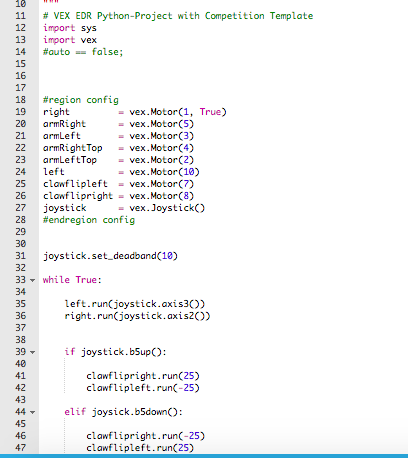Click 'clawflipleft.run(-25)' on line 42
Viewport: 408px width, 458px height.
(143, 388)
